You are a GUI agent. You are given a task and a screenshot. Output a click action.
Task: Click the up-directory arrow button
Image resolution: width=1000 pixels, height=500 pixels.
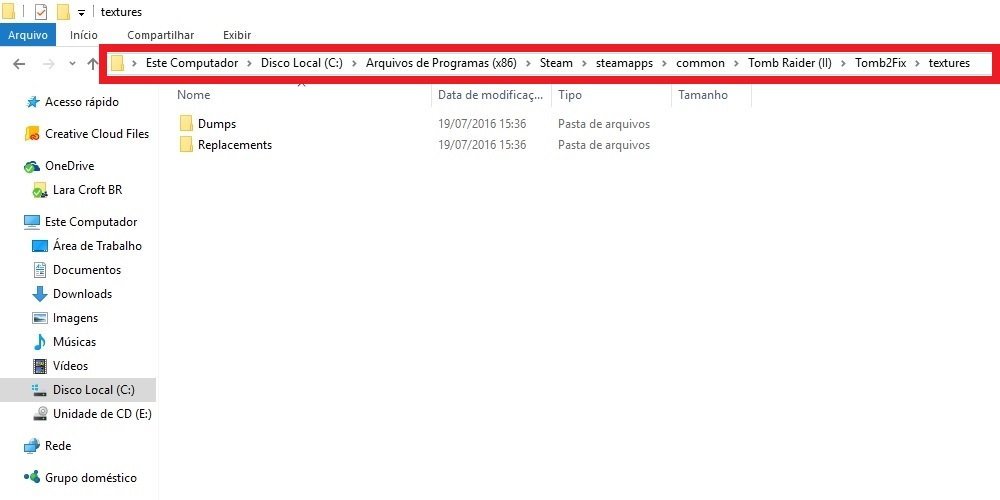point(92,64)
